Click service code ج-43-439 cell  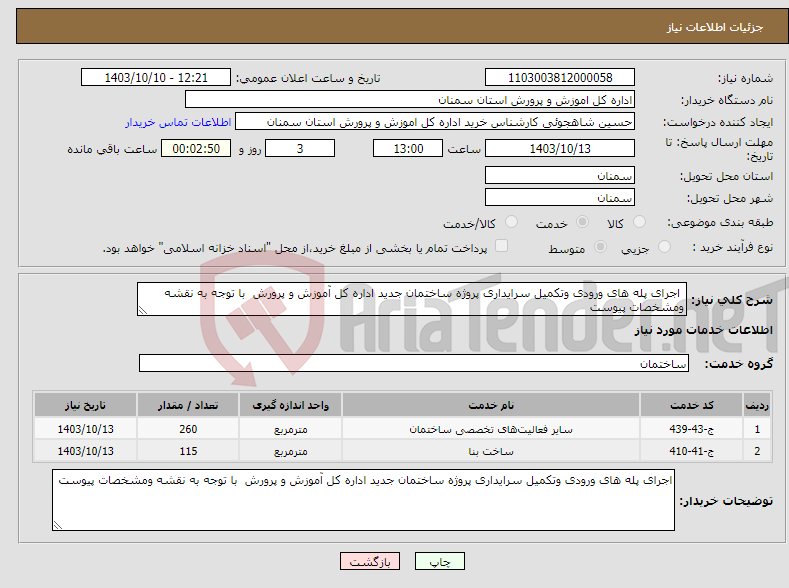[x=691, y=429]
